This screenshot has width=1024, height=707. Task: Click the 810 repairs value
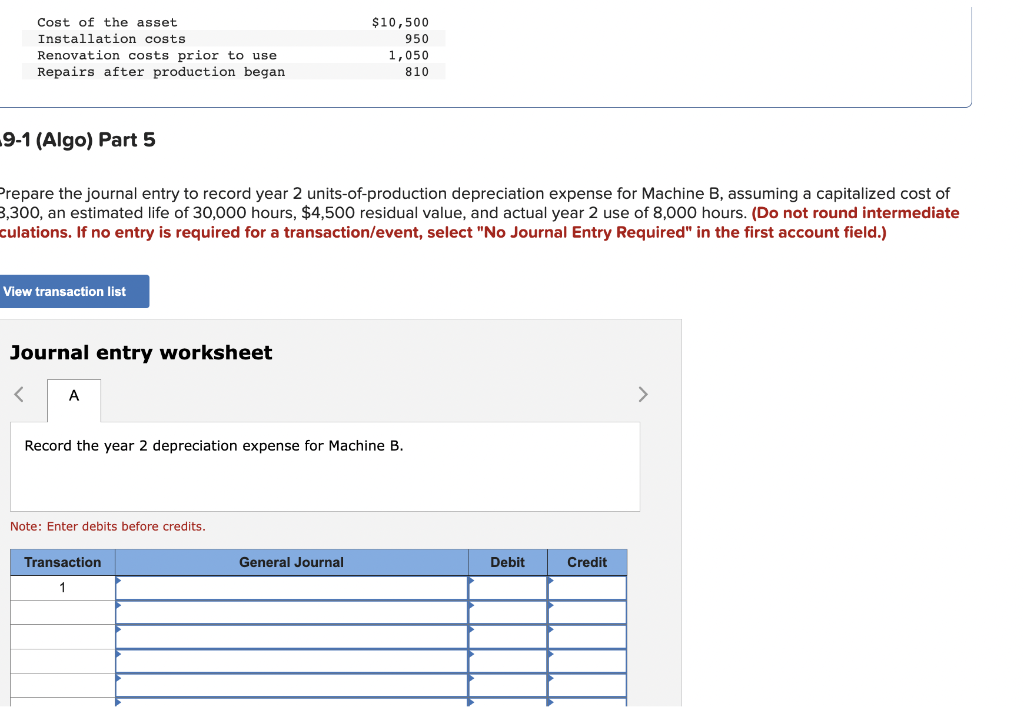click(417, 72)
